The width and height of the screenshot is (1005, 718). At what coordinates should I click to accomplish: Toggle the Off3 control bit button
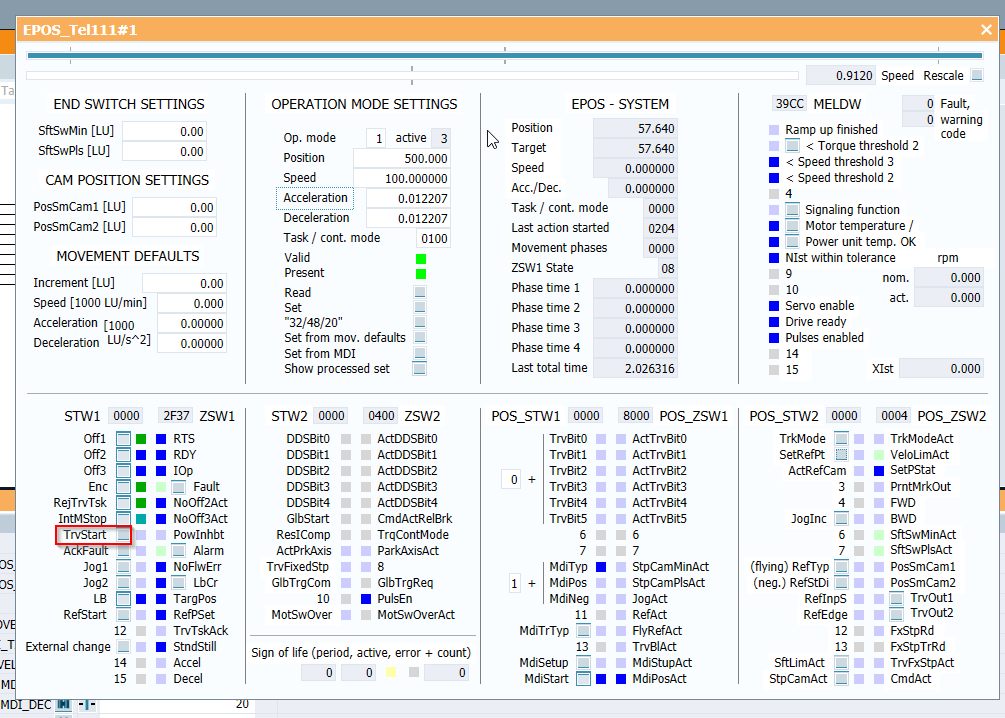123,471
